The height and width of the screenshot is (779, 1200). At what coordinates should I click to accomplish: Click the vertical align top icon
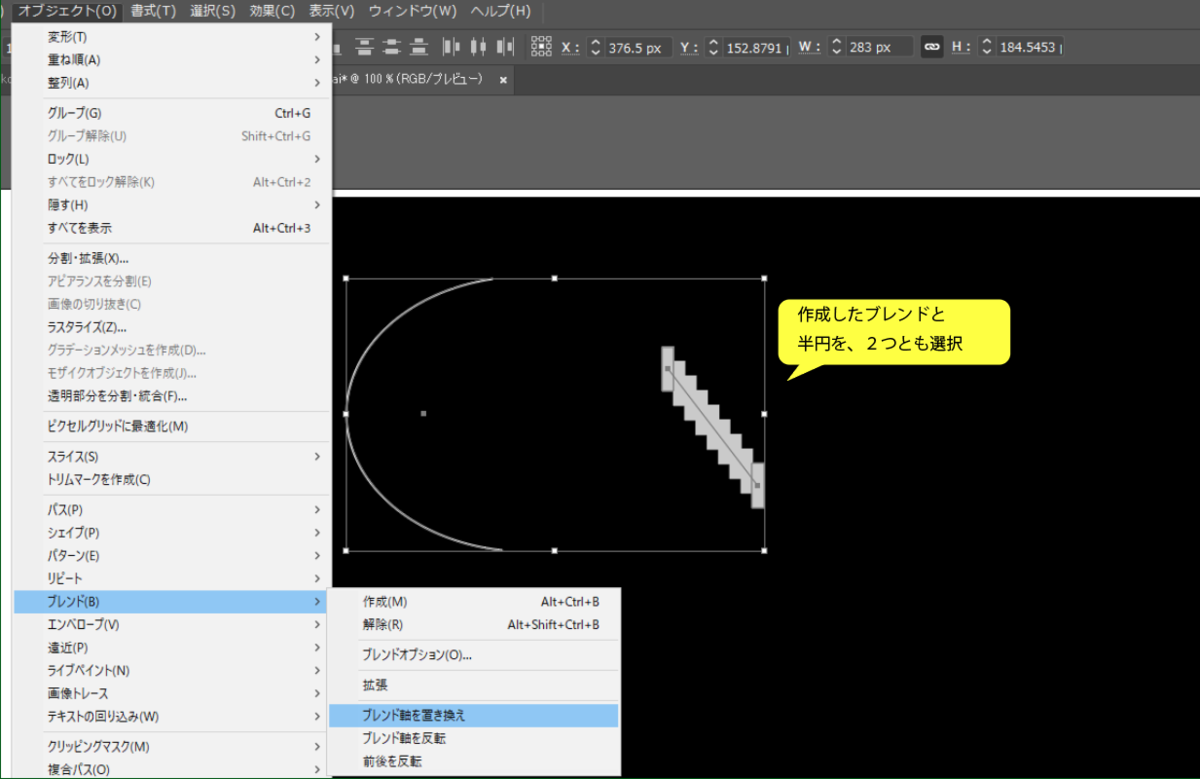pyautogui.click(x=365, y=46)
